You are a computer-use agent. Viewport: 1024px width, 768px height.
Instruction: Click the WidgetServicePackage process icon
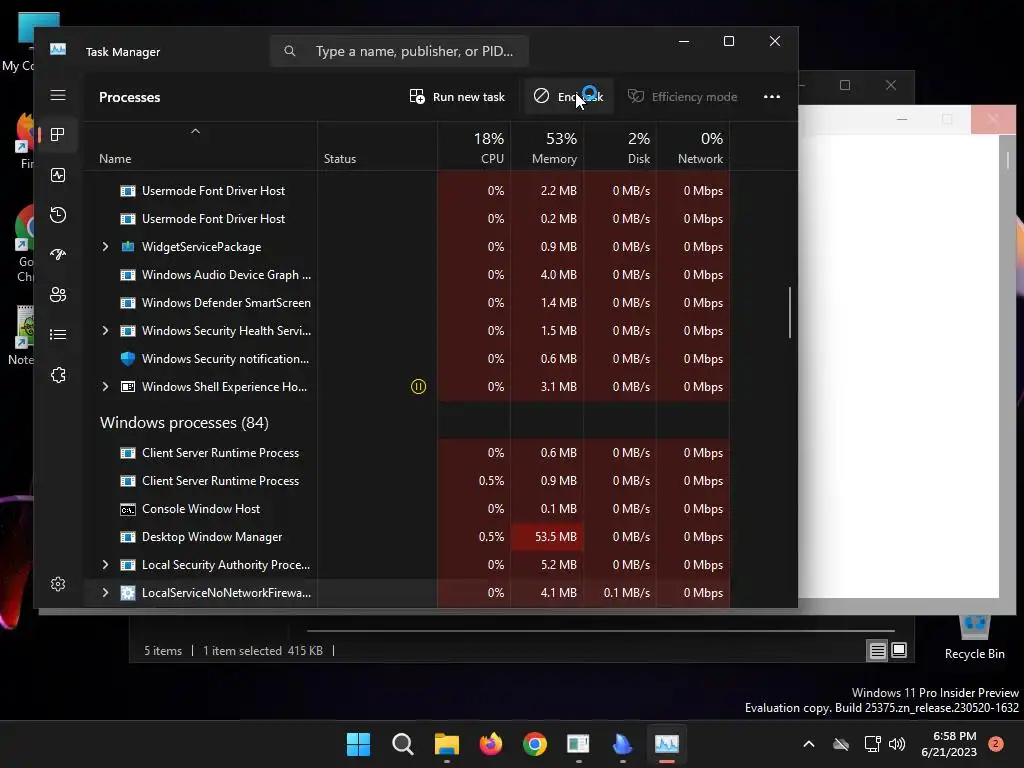(x=128, y=247)
